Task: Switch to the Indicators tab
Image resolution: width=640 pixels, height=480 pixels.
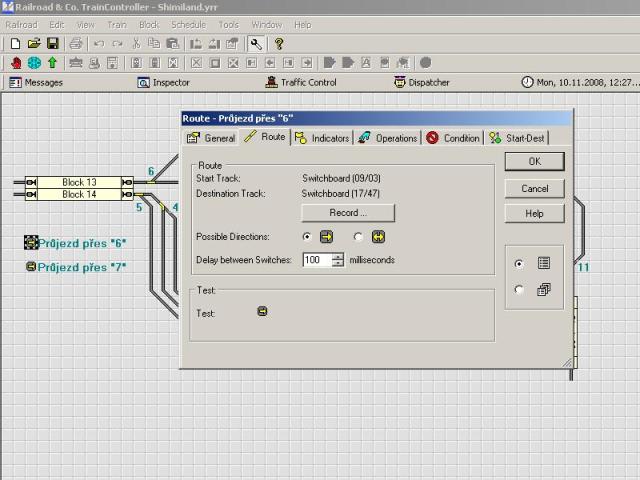Action: 322,138
